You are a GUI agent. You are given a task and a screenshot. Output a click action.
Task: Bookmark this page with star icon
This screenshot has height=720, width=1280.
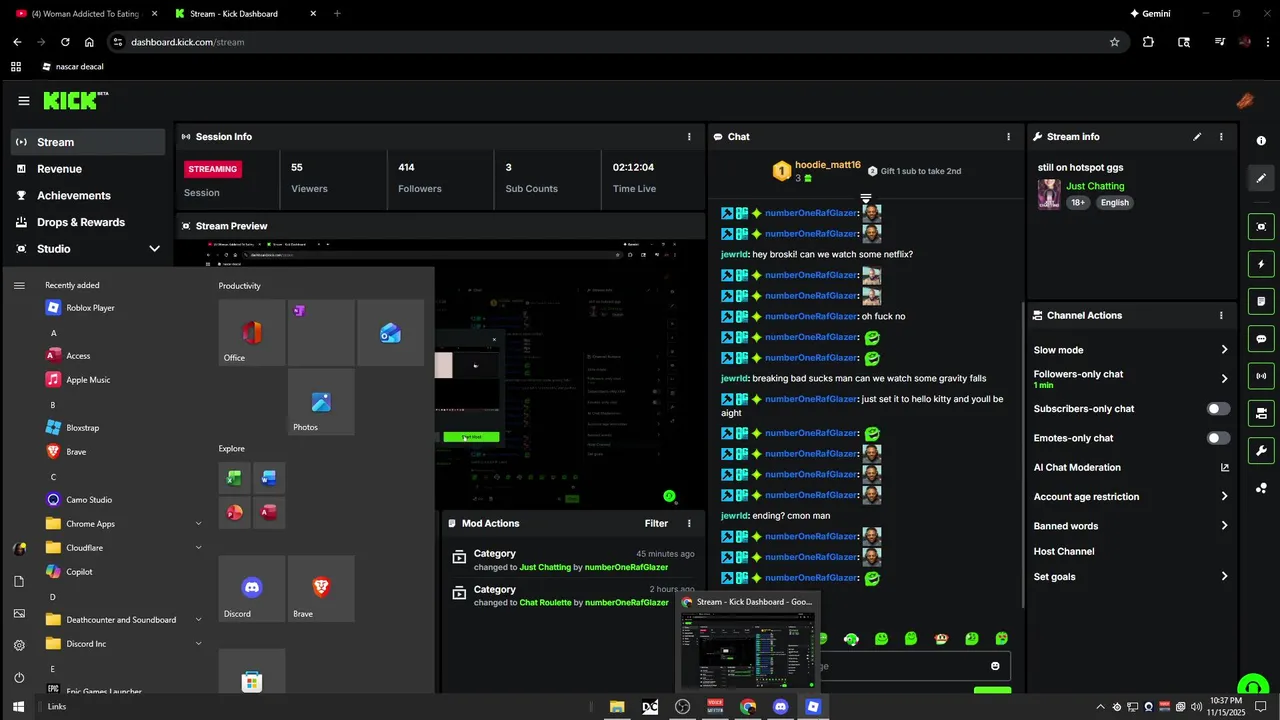pyautogui.click(x=1114, y=42)
